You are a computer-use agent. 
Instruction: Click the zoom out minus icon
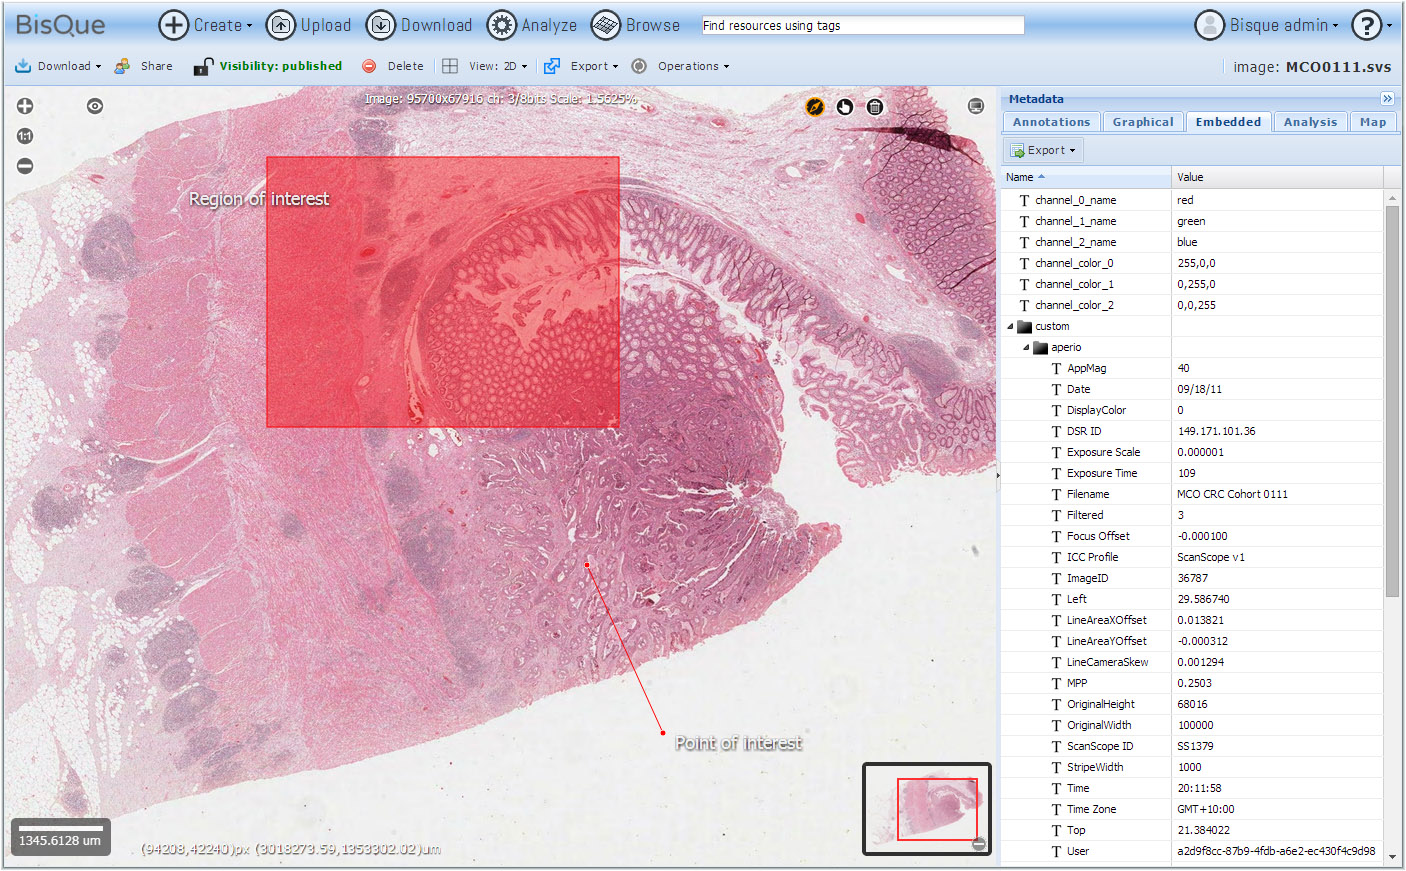25,166
